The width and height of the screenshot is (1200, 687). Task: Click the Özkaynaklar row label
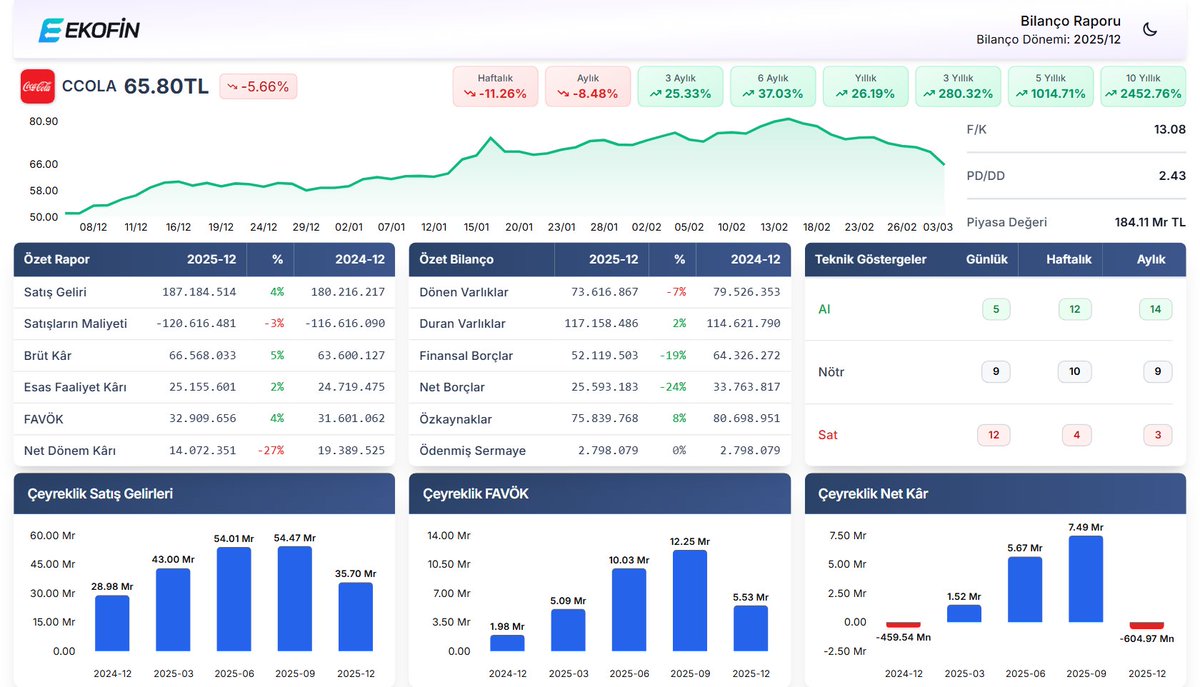pyautogui.click(x=456, y=419)
